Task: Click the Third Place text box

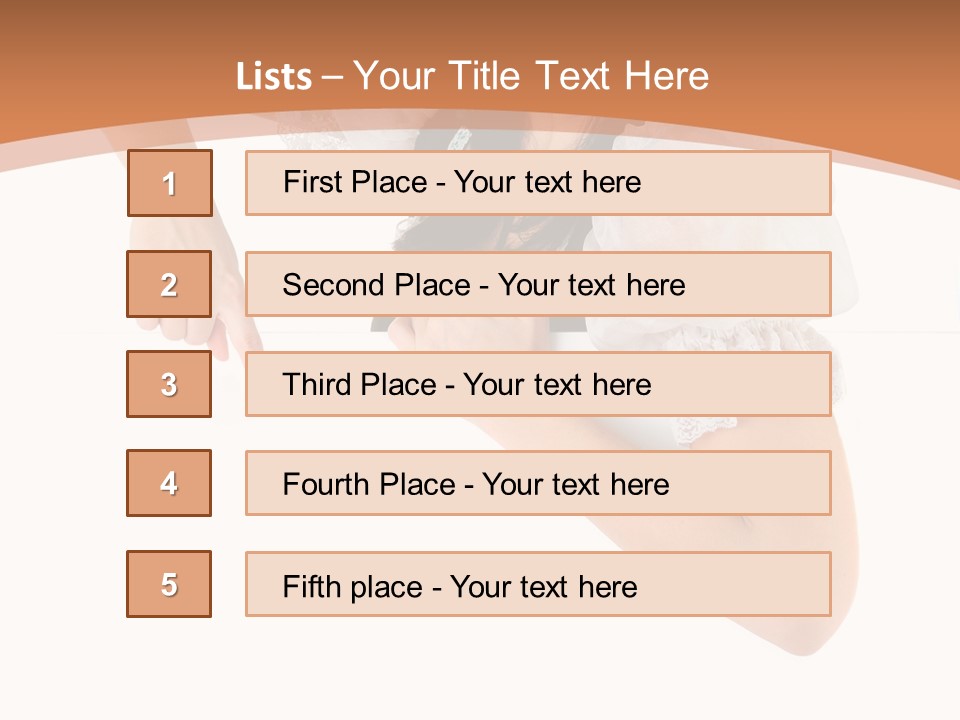Action: point(538,384)
